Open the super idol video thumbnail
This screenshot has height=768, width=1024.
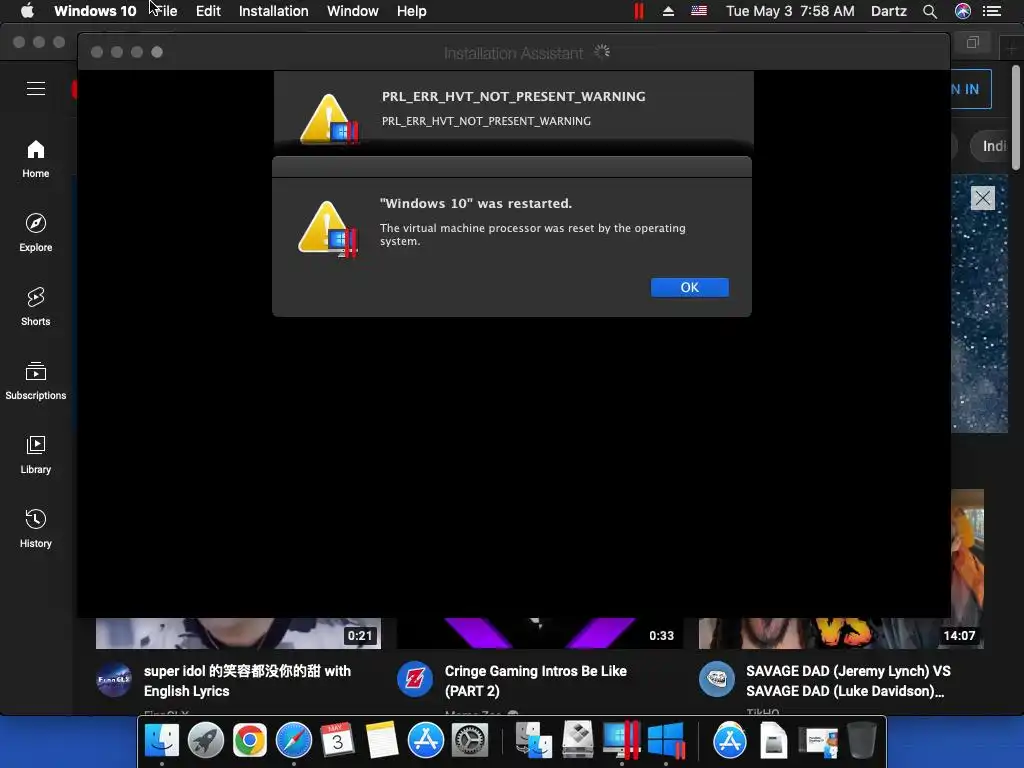tap(238, 633)
